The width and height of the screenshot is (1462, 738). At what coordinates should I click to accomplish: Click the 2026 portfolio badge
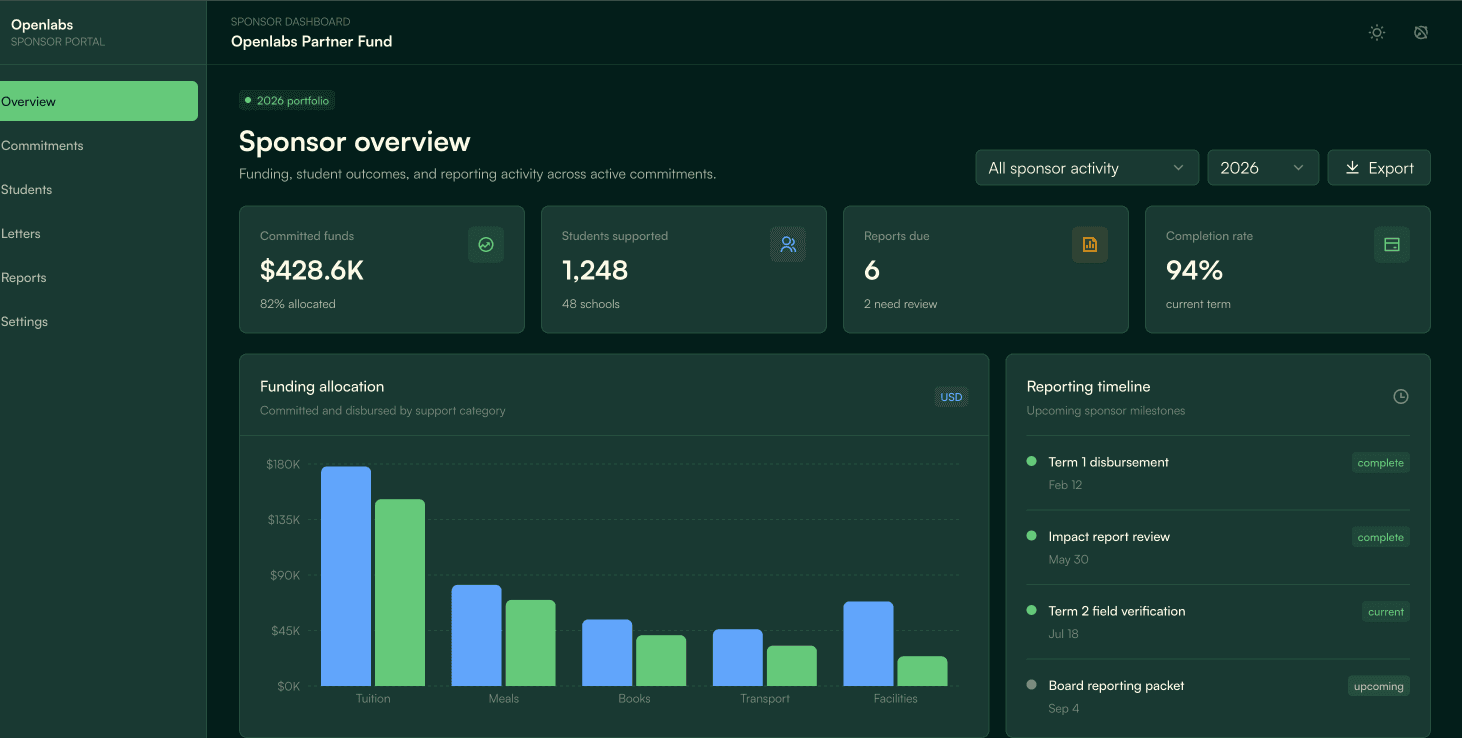(287, 101)
